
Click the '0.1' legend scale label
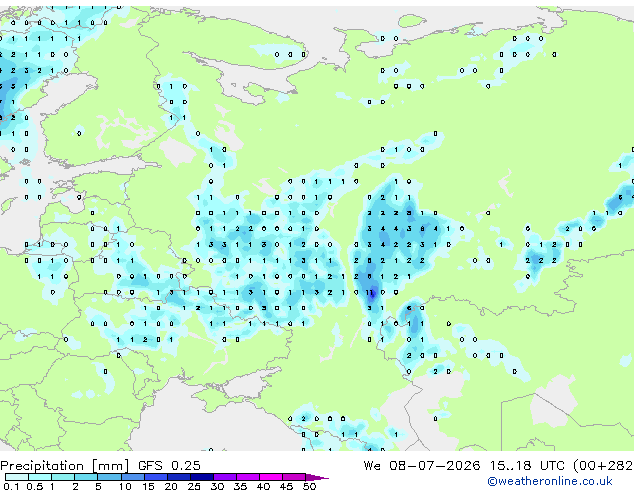tap(11, 486)
